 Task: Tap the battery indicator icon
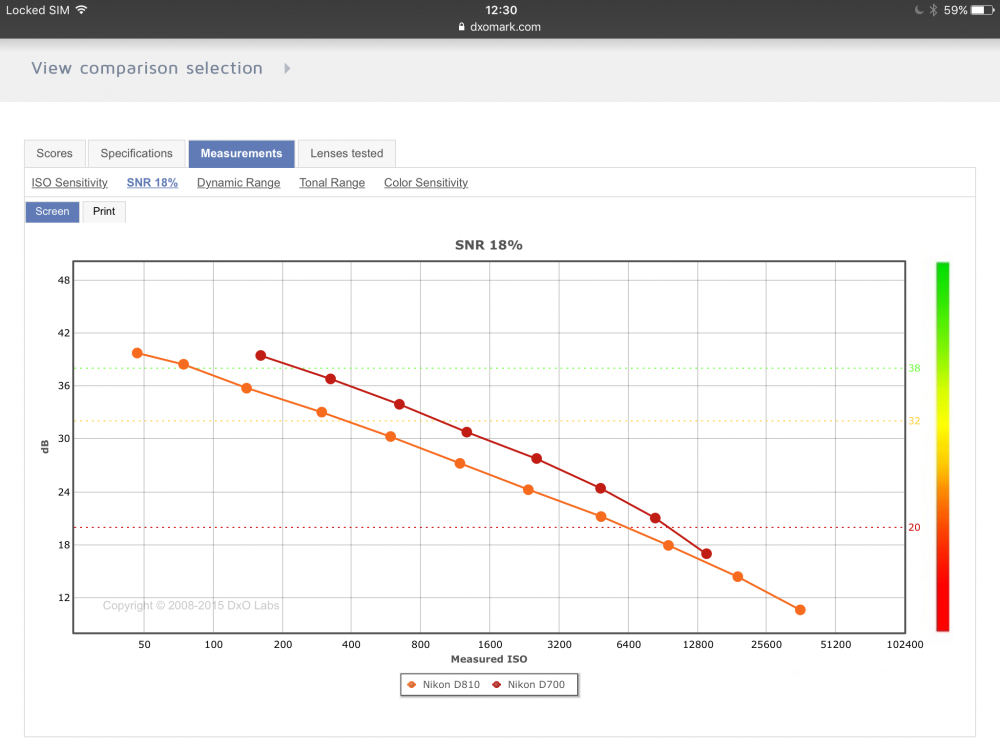pyautogui.click(x=983, y=10)
